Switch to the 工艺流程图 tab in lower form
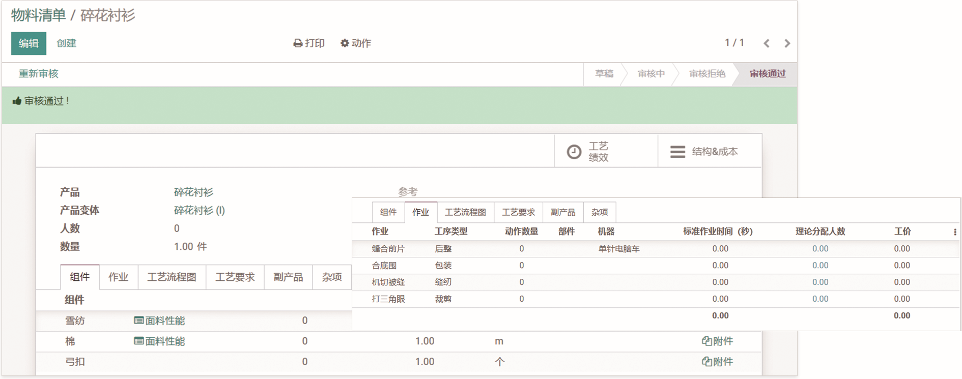This screenshot has height=379, width=962. pos(172,277)
